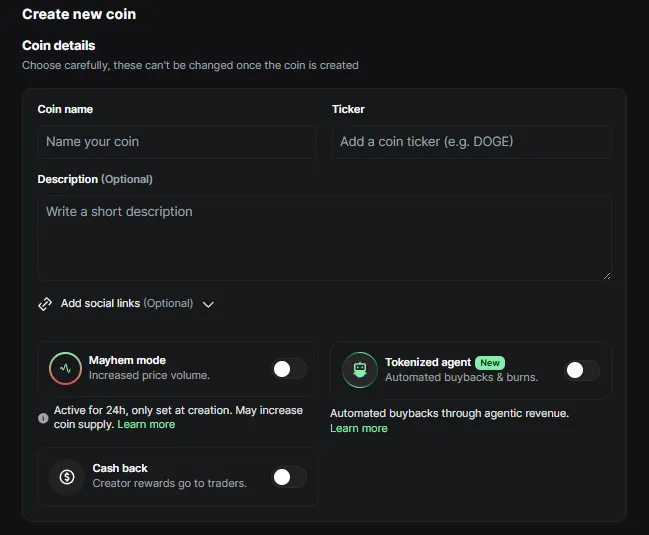The width and height of the screenshot is (649, 535).
Task: Click the green New badge
Action: (489, 362)
